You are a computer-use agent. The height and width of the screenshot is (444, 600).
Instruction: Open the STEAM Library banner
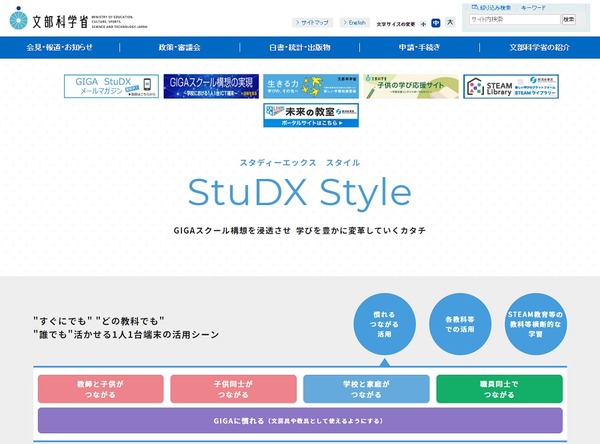(x=511, y=87)
